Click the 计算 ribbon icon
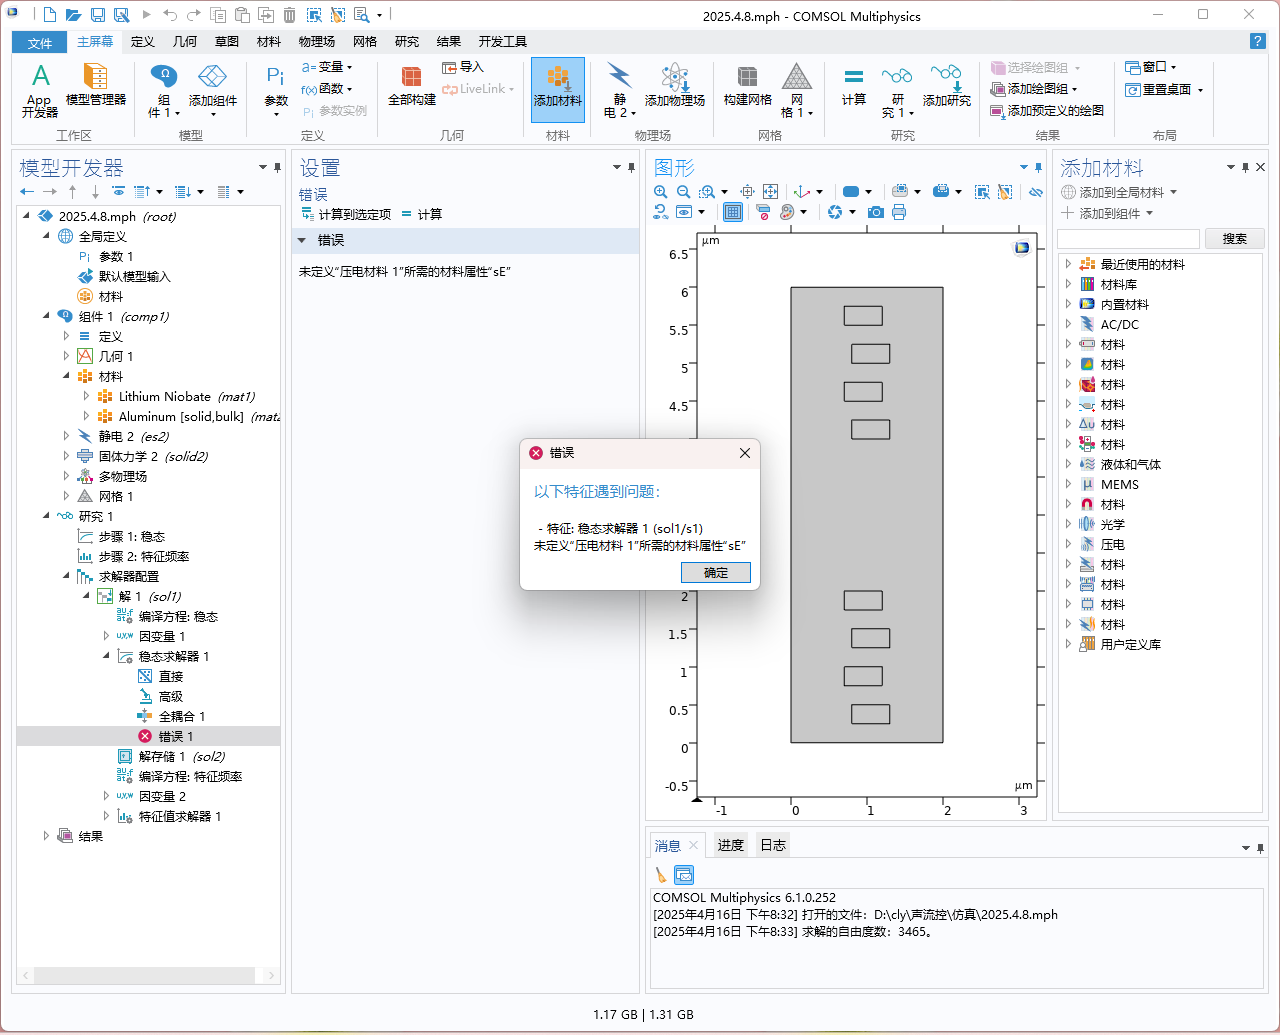The width and height of the screenshot is (1280, 1035). (854, 85)
